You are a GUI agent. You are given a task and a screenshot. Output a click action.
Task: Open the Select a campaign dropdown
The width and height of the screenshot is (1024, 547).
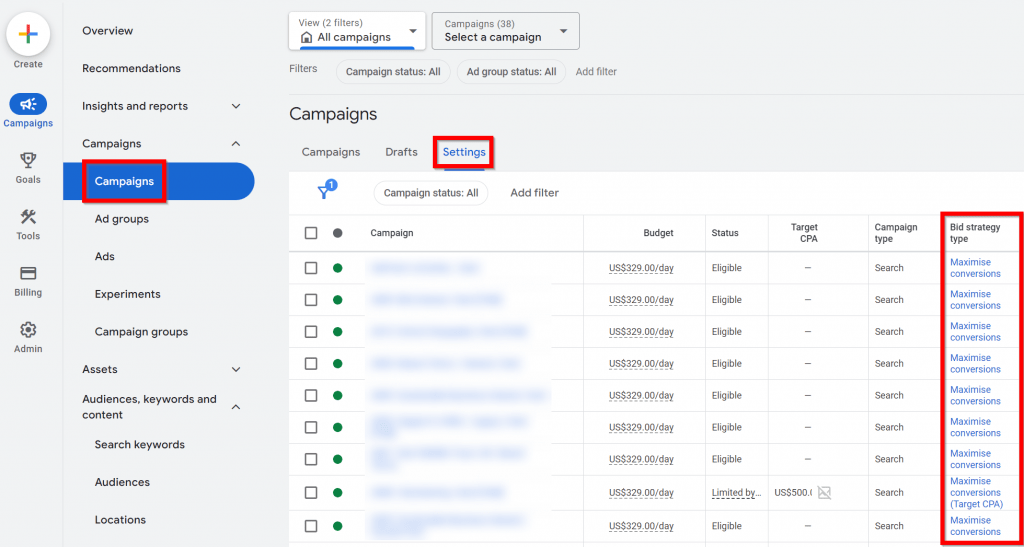(x=505, y=31)
